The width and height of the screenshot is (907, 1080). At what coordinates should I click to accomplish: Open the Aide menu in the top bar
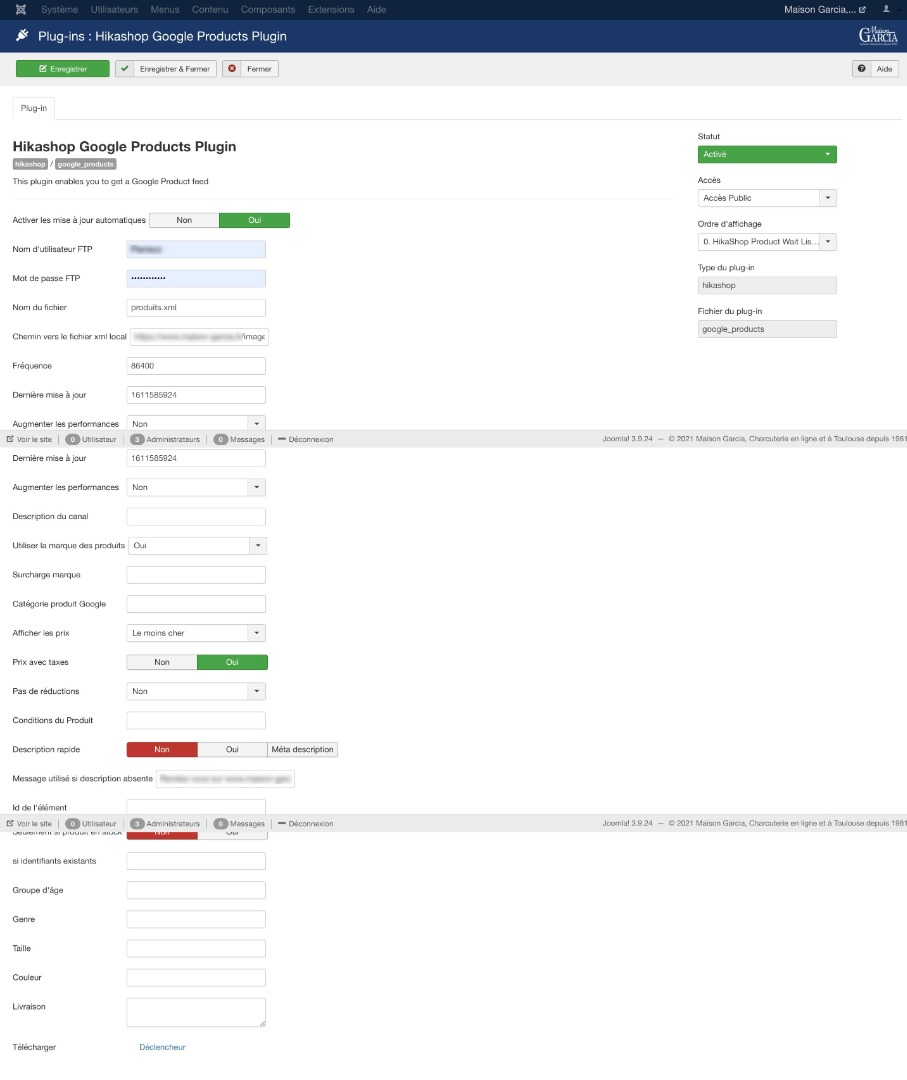[377, 10]
